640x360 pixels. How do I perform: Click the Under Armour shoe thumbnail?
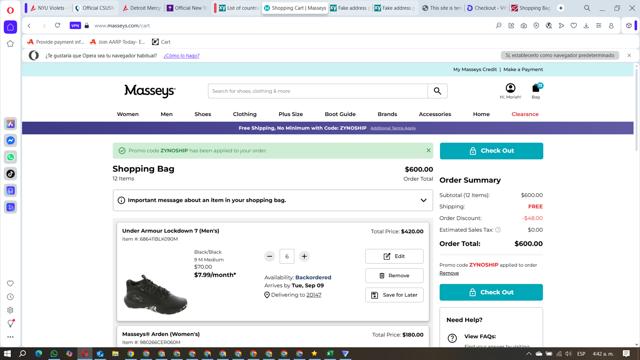[x=155, y=294]
